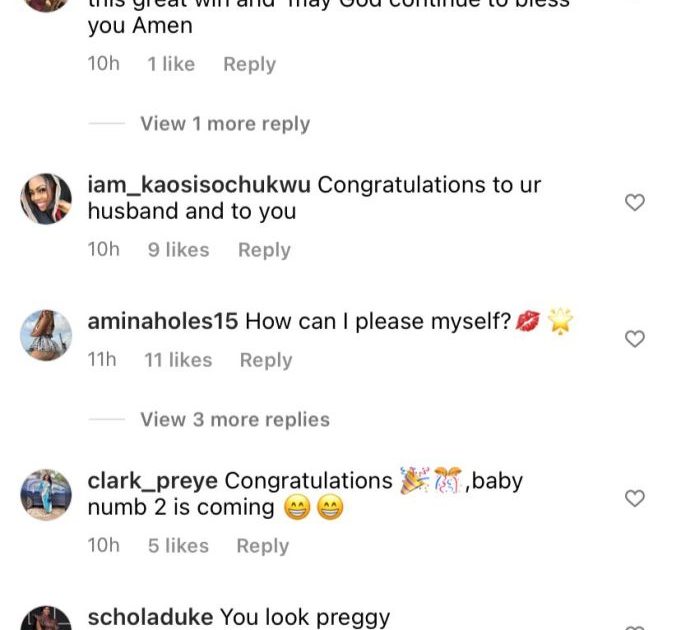Reply to the comment ending 'you Amen'
The height and width of the screenshot is (630, 681).
tap(249, 64)
